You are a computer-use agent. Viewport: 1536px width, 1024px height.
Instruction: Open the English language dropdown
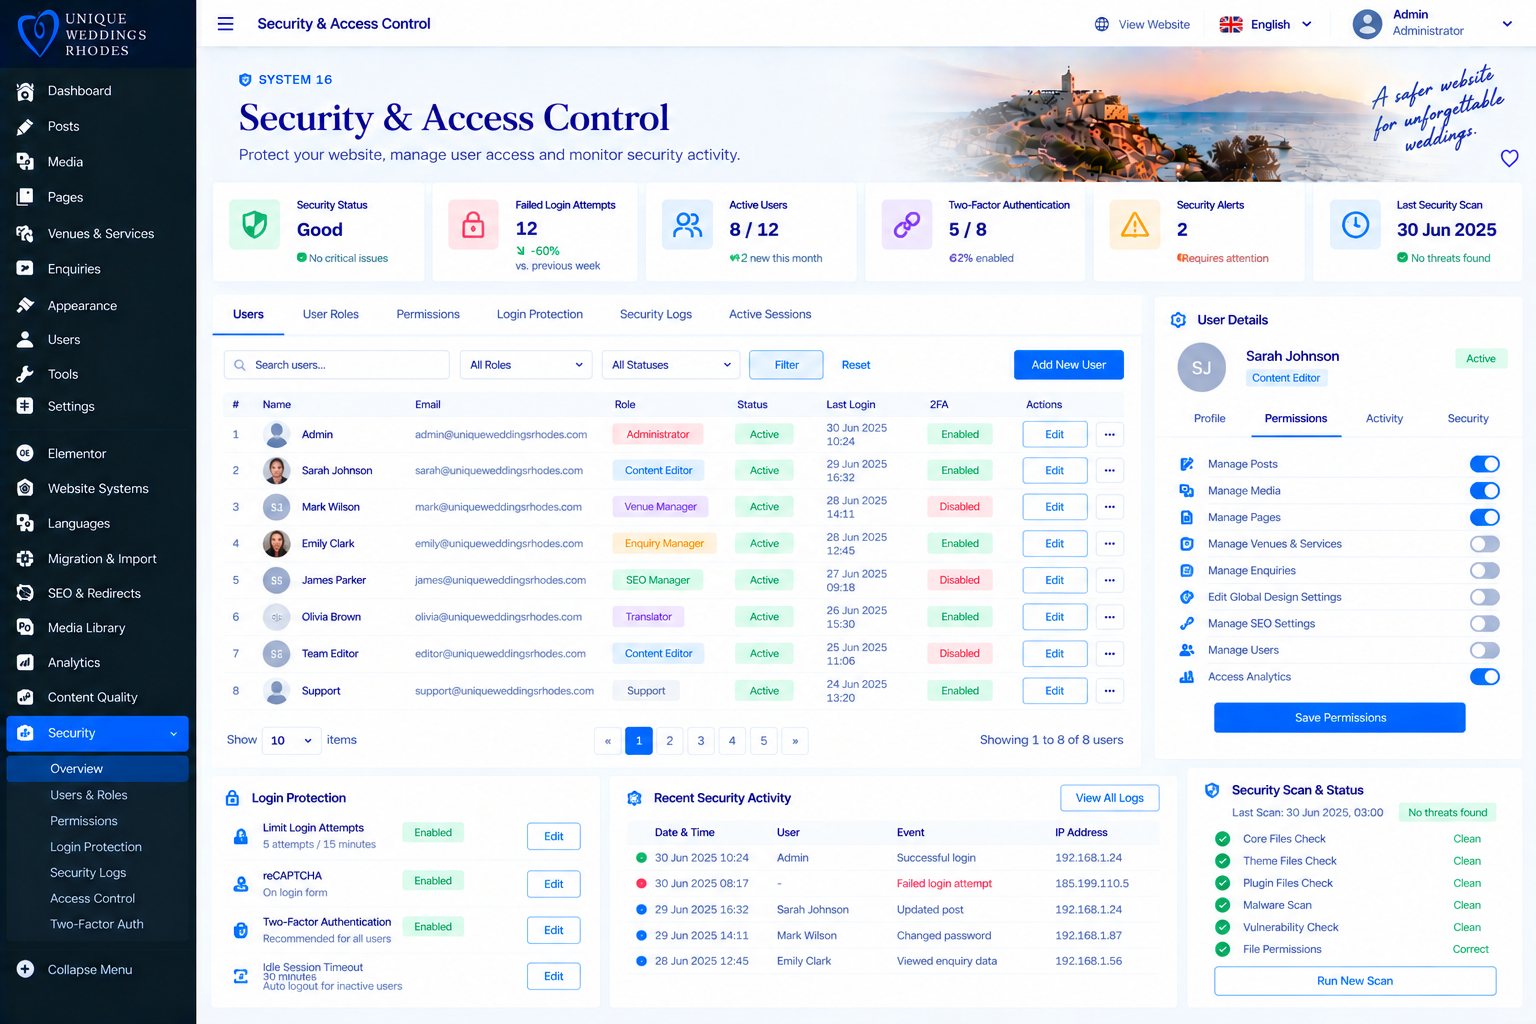click(1265, 24)
